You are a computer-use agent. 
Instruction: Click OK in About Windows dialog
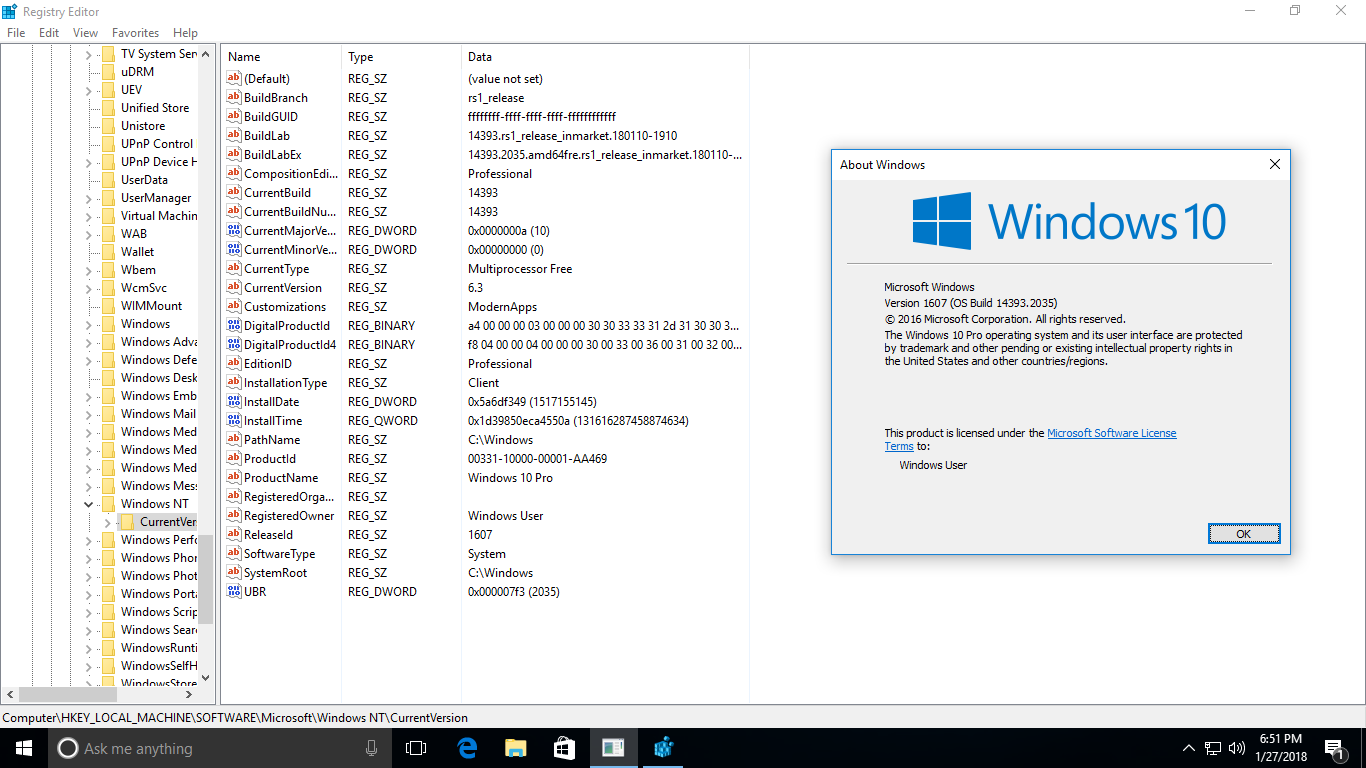point(1243,534)
